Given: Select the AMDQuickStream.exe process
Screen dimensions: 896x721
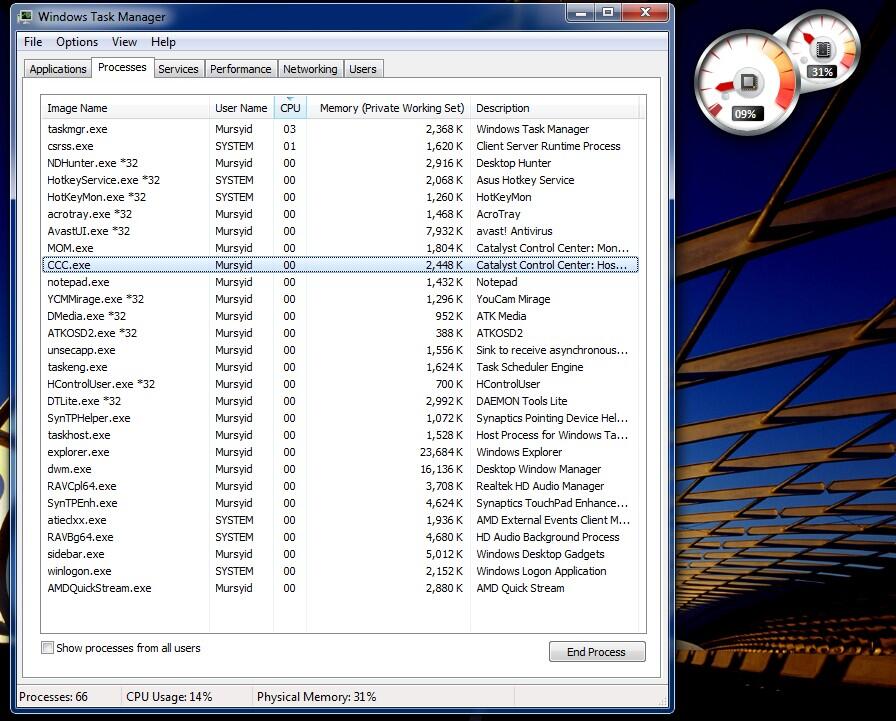Looking at the screenshot, I should (341, 588).
